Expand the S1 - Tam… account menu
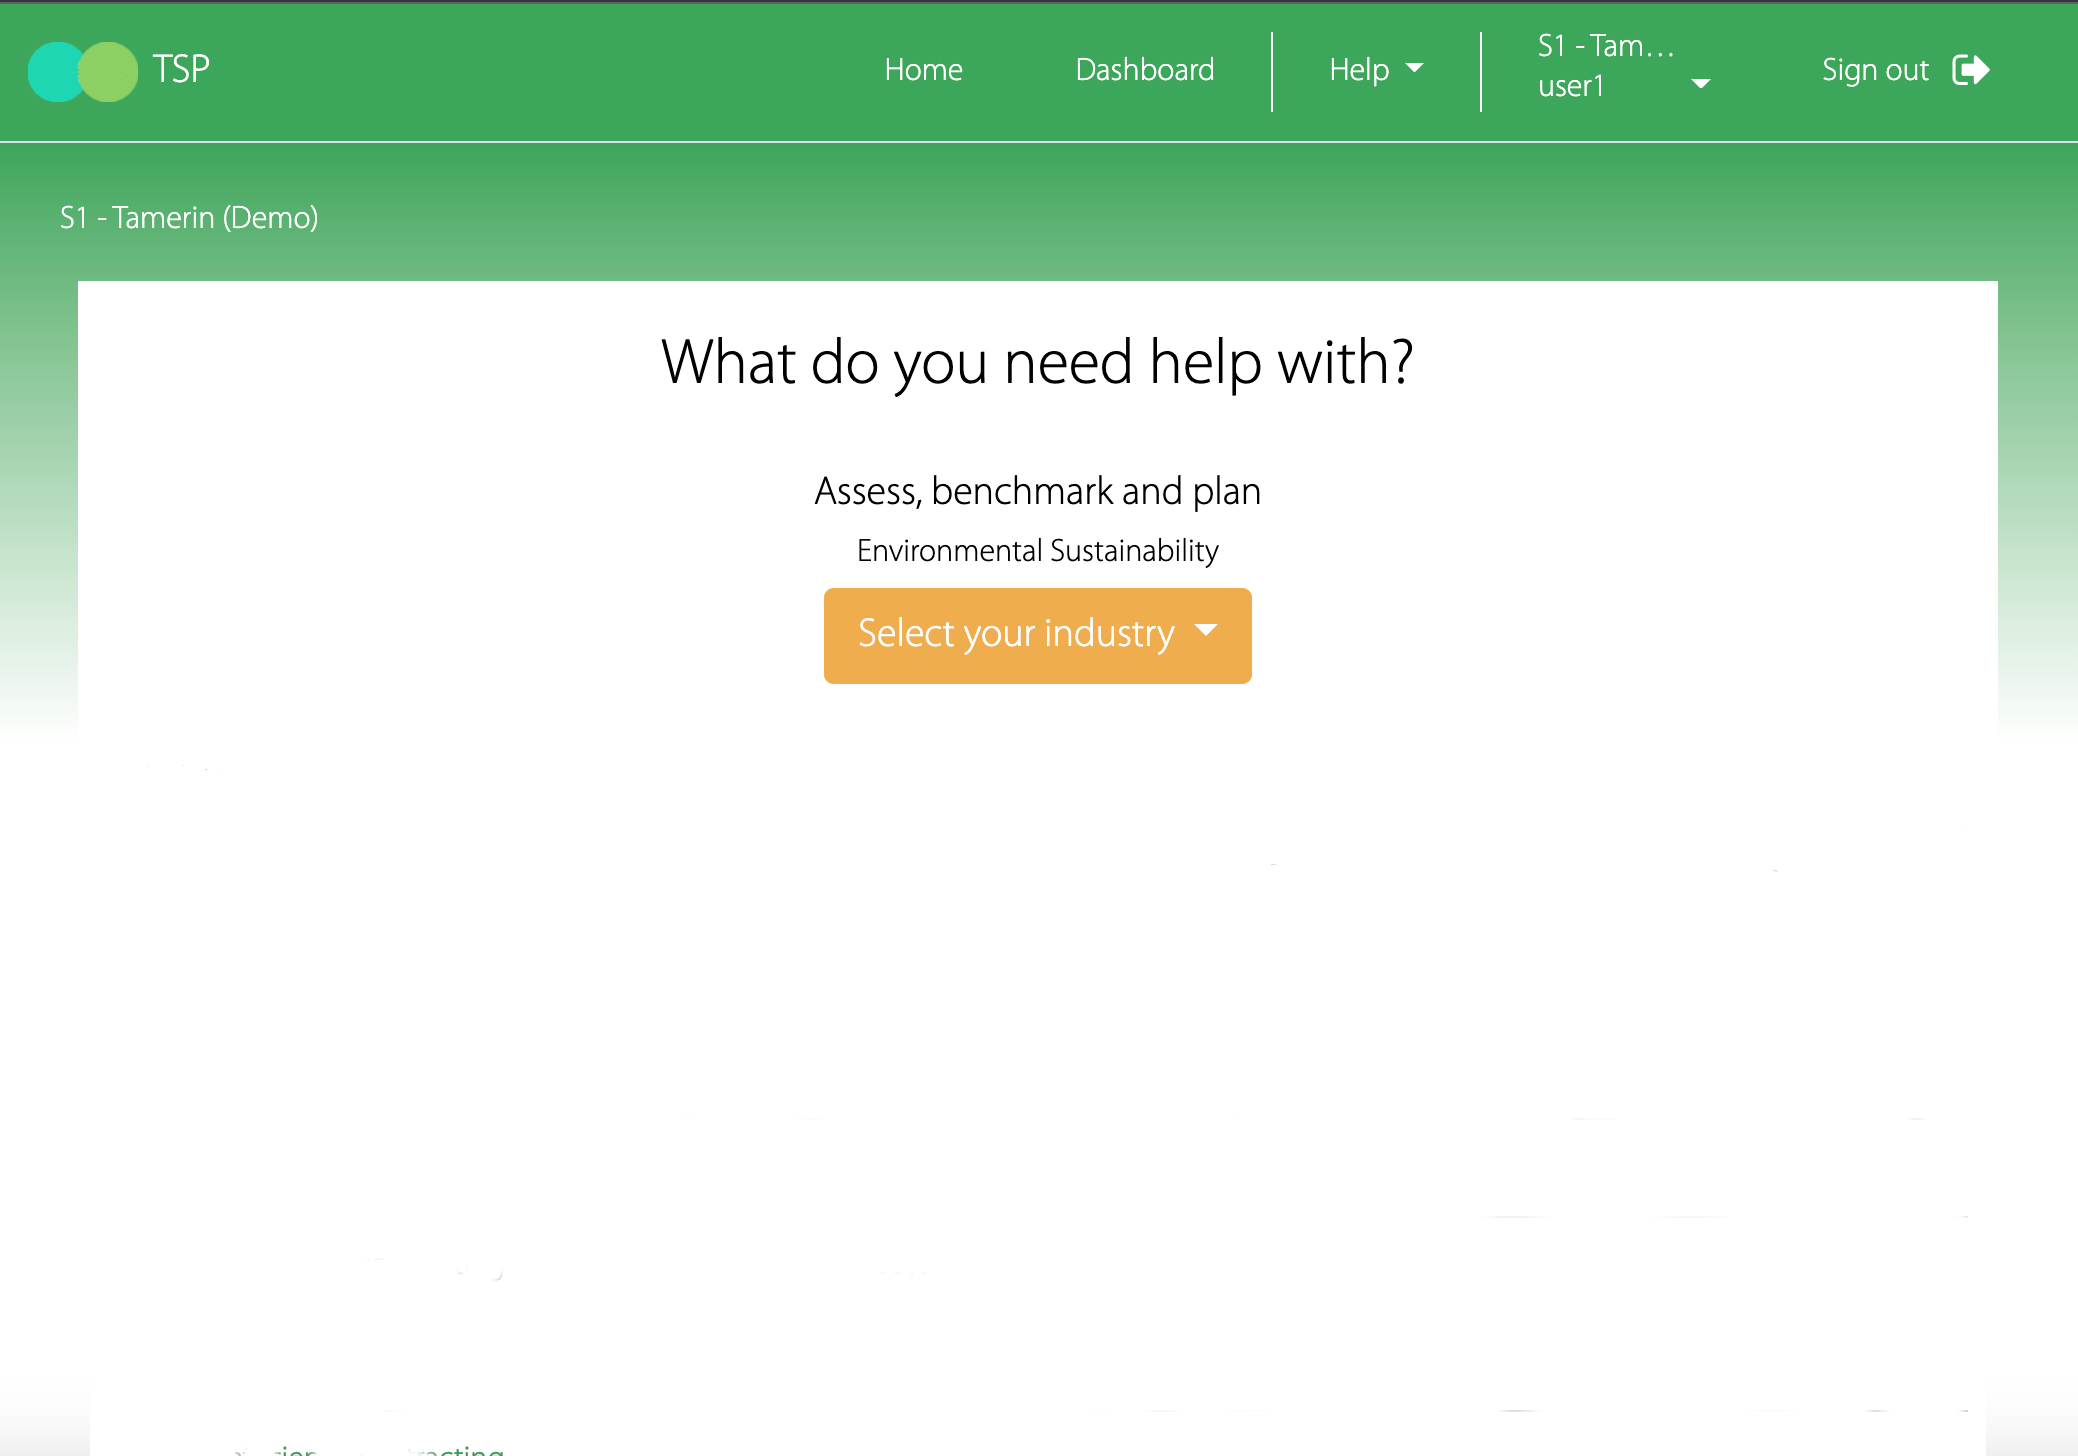This screenshot has height=1456, width=2078. [x=1605, y=46]
